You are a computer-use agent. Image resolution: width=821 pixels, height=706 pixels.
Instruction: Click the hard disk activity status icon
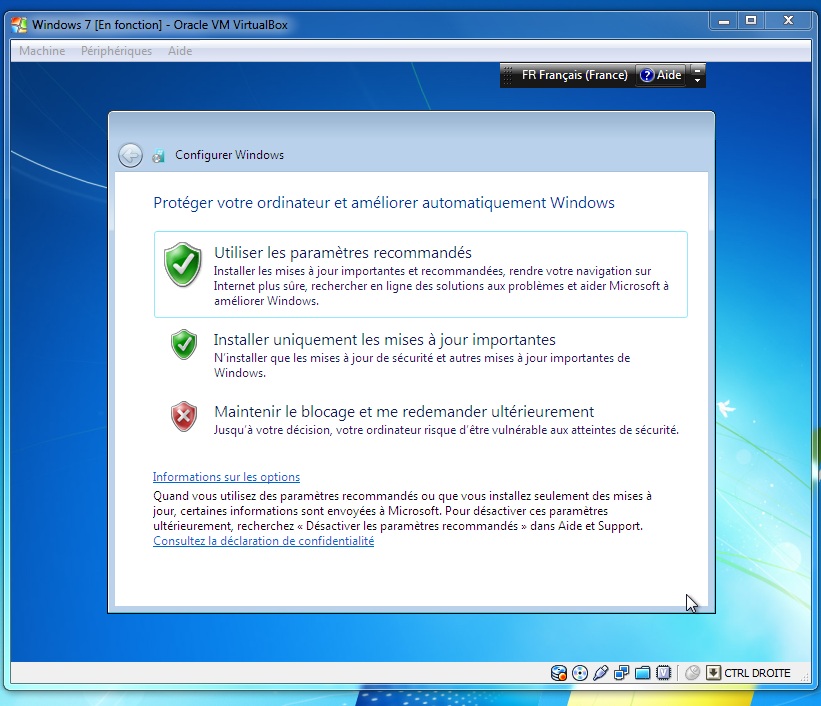pyautogui.click(x=559, y=673)
